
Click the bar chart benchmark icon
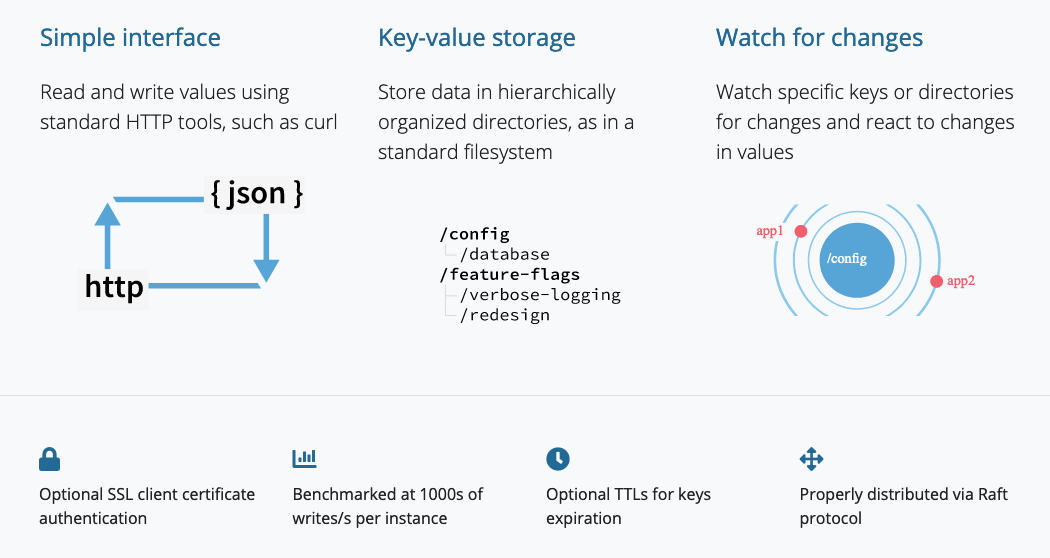(304, 459)
